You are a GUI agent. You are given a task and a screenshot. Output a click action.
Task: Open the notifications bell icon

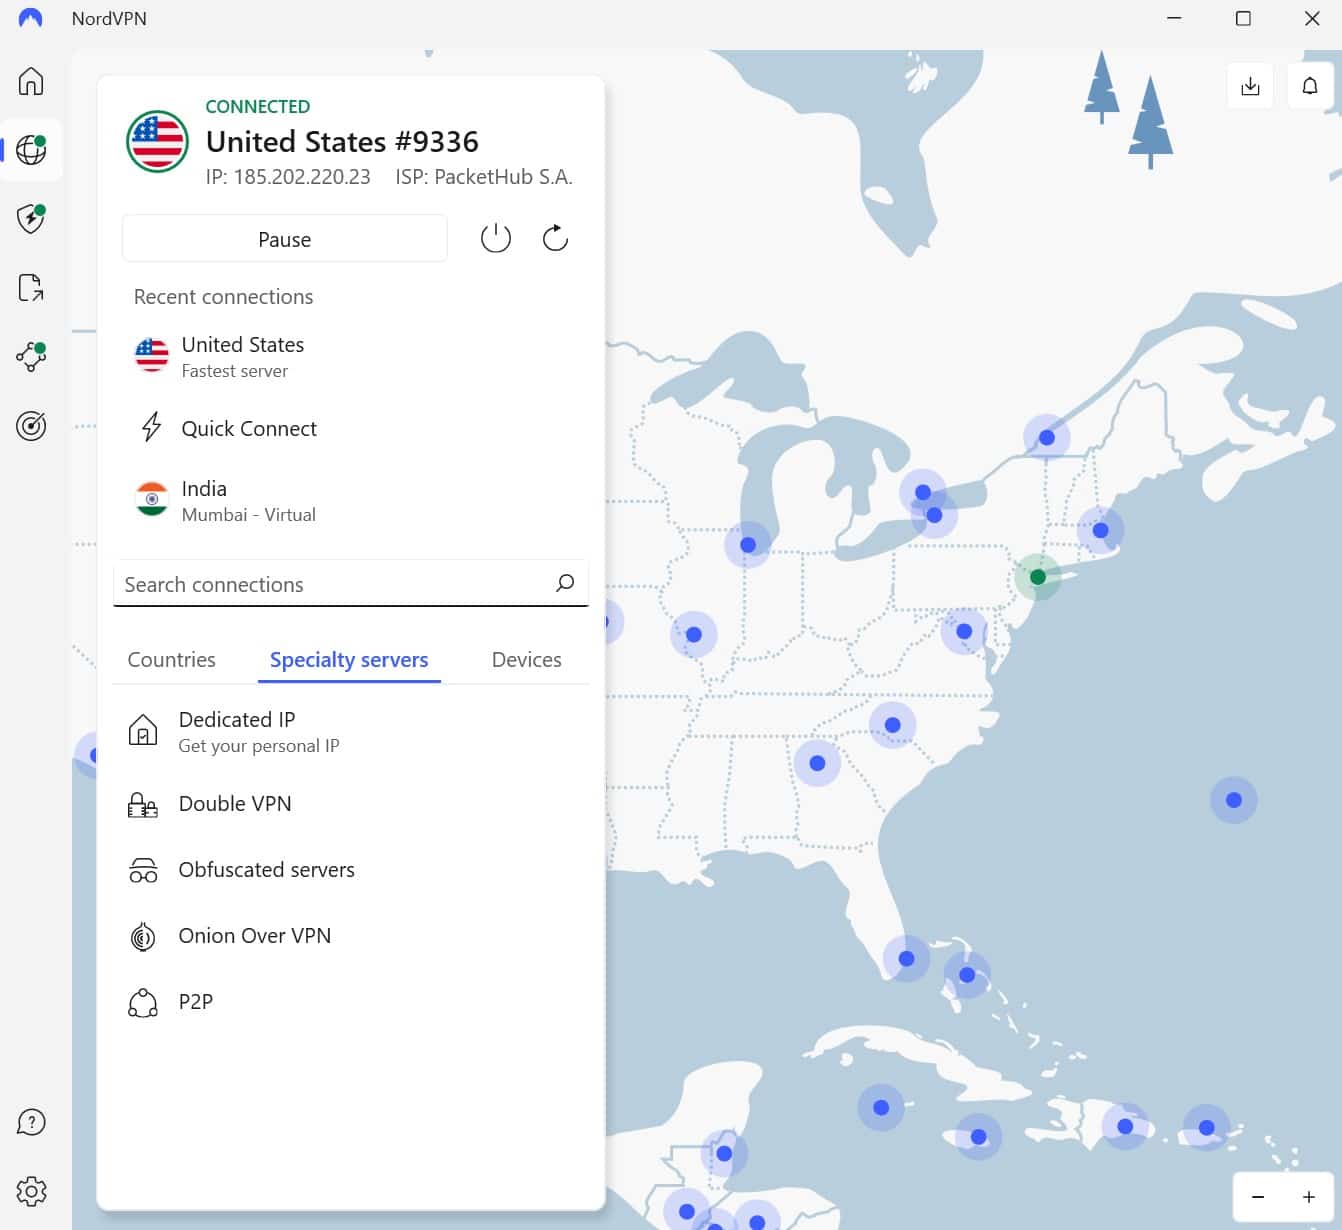1310,86
